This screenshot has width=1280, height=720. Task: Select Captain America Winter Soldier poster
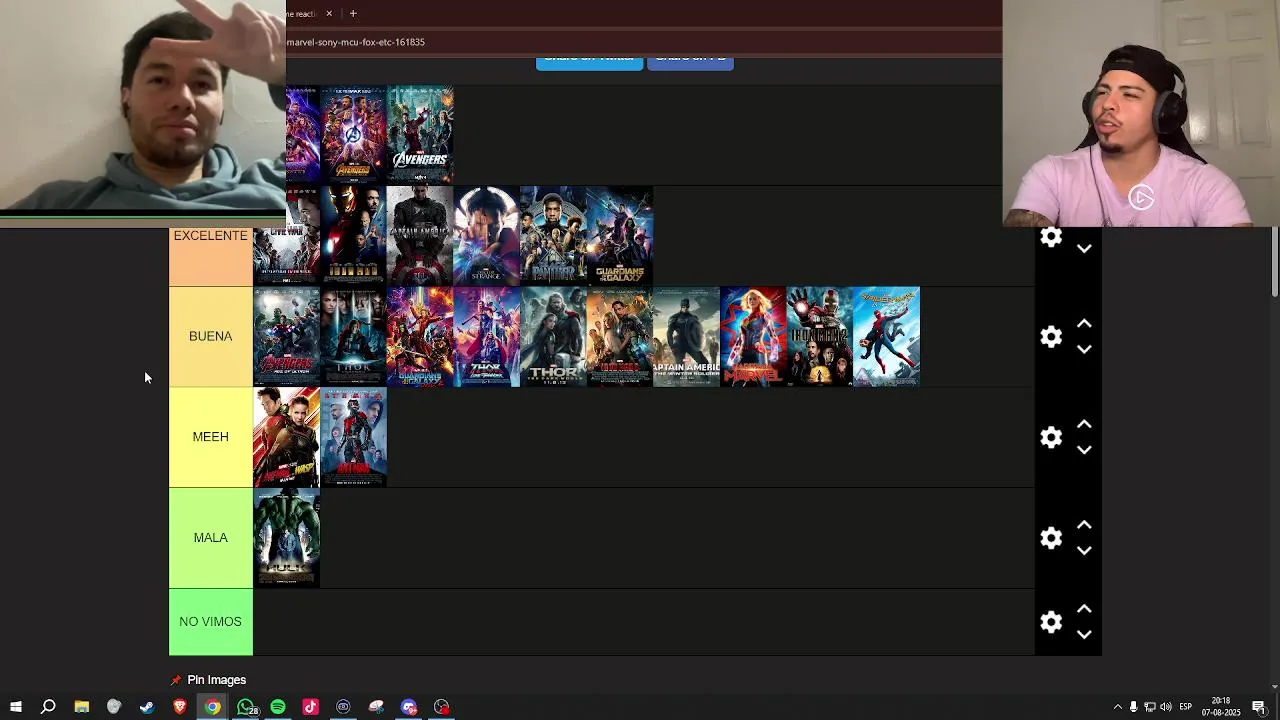(x=686, y=337)
